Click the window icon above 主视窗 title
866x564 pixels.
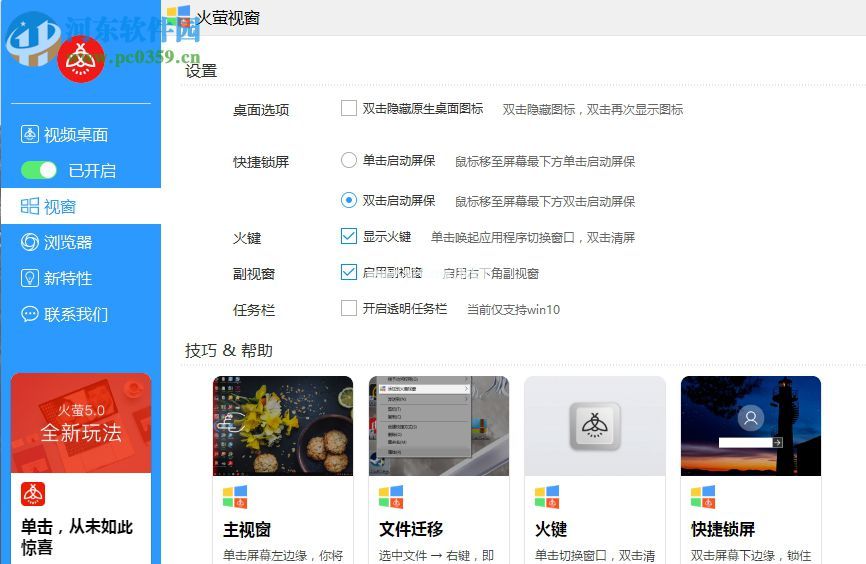pyautogui.click(x=235, y=497)
